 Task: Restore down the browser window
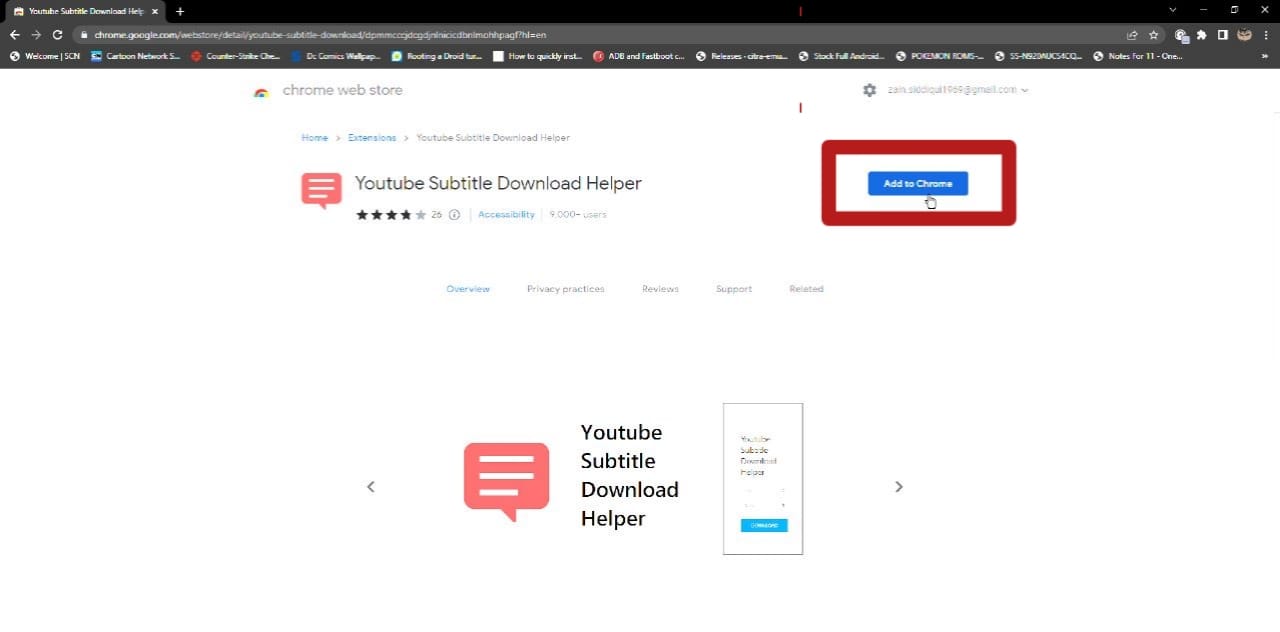(x=1234, y=10)
